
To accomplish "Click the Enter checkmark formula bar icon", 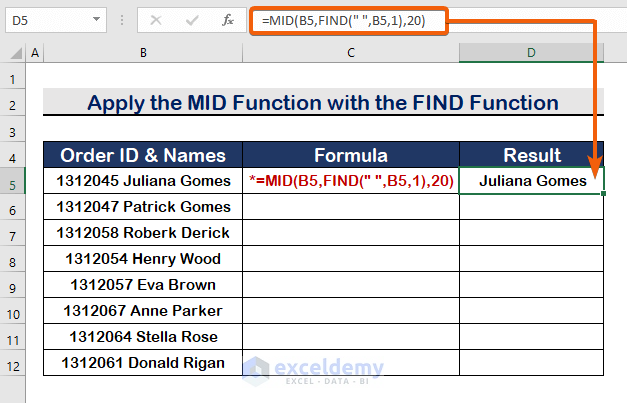I will (192, 20).
